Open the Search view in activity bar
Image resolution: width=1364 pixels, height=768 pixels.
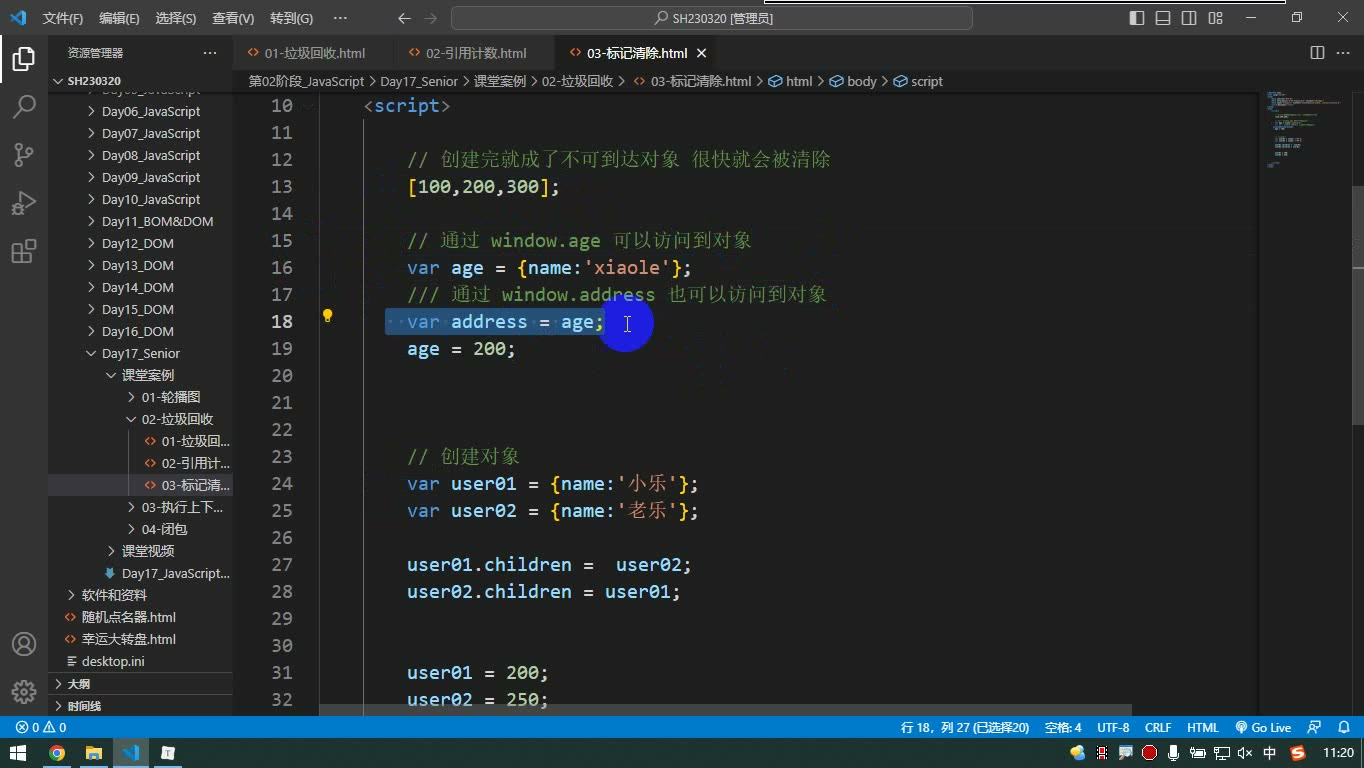(24, 106)
